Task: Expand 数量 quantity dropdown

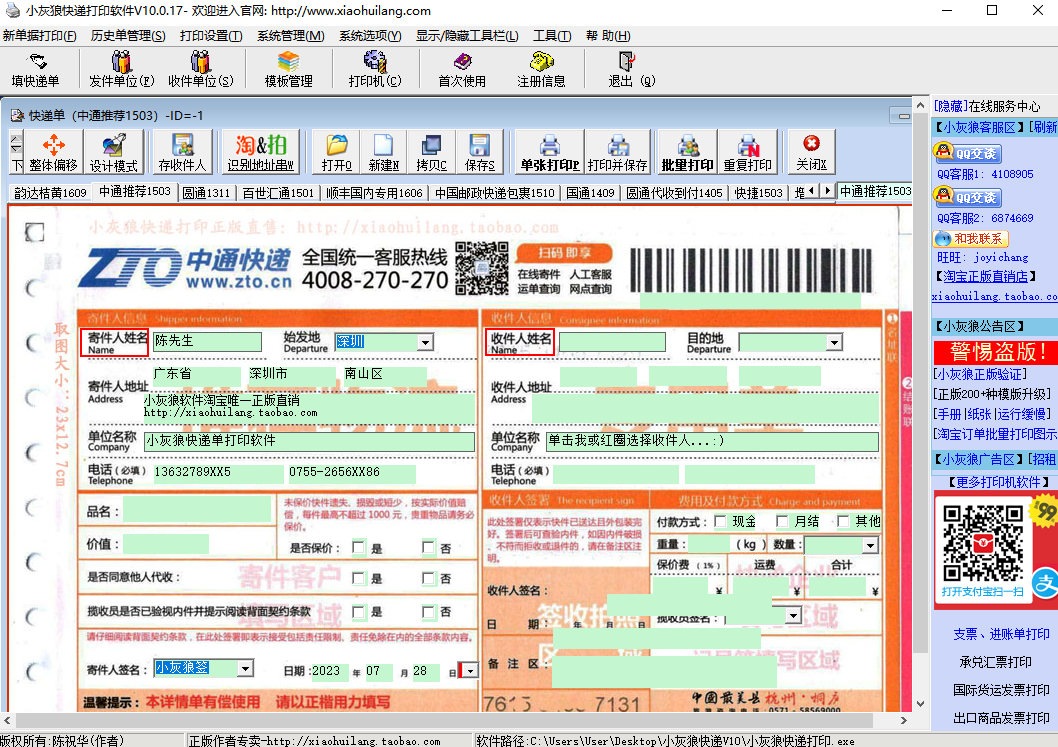Action: tap(870, 545)
